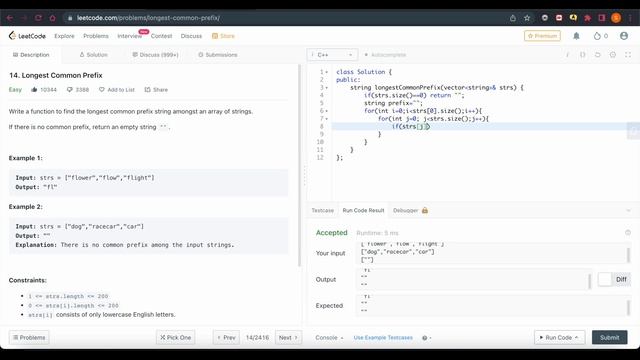Open the notifications bell

point(576,36)
